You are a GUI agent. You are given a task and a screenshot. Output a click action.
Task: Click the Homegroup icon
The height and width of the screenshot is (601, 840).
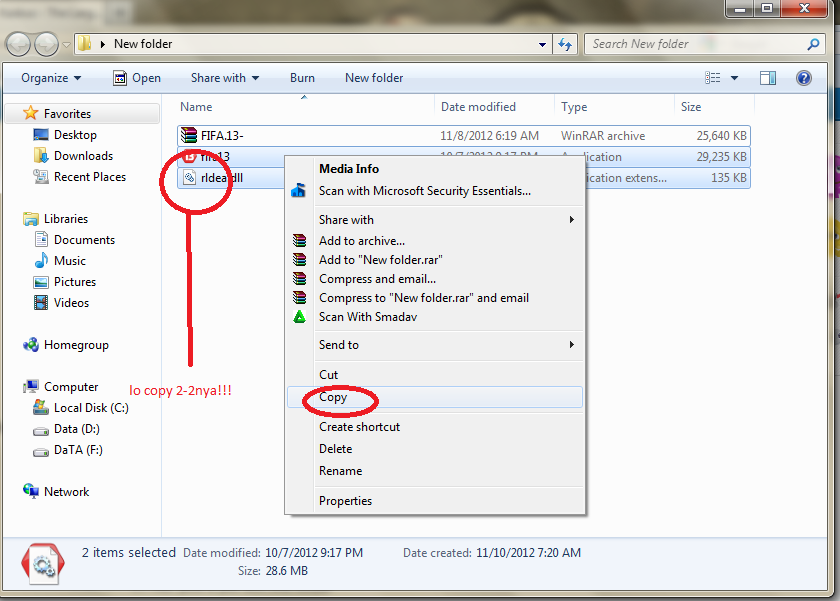pos(31,345)
